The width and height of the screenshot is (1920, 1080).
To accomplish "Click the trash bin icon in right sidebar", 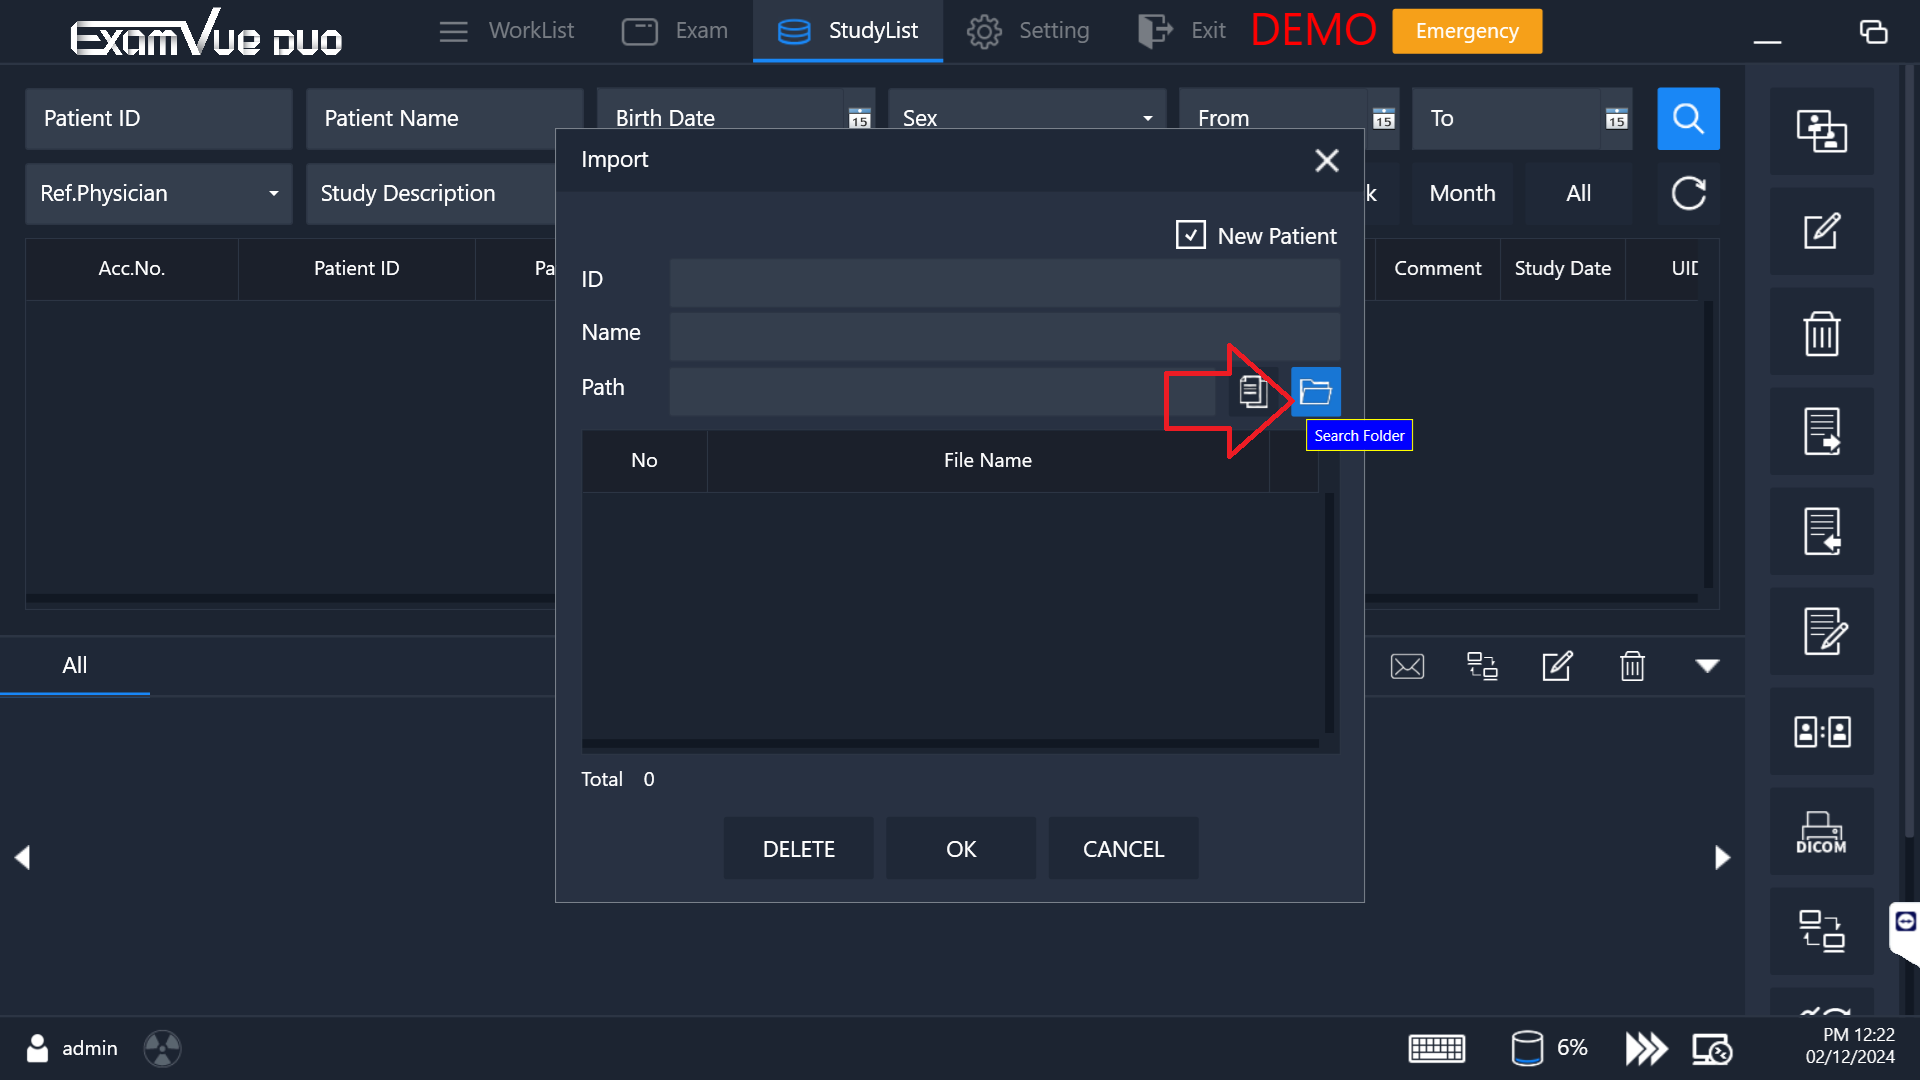I will pos(1821,332).
